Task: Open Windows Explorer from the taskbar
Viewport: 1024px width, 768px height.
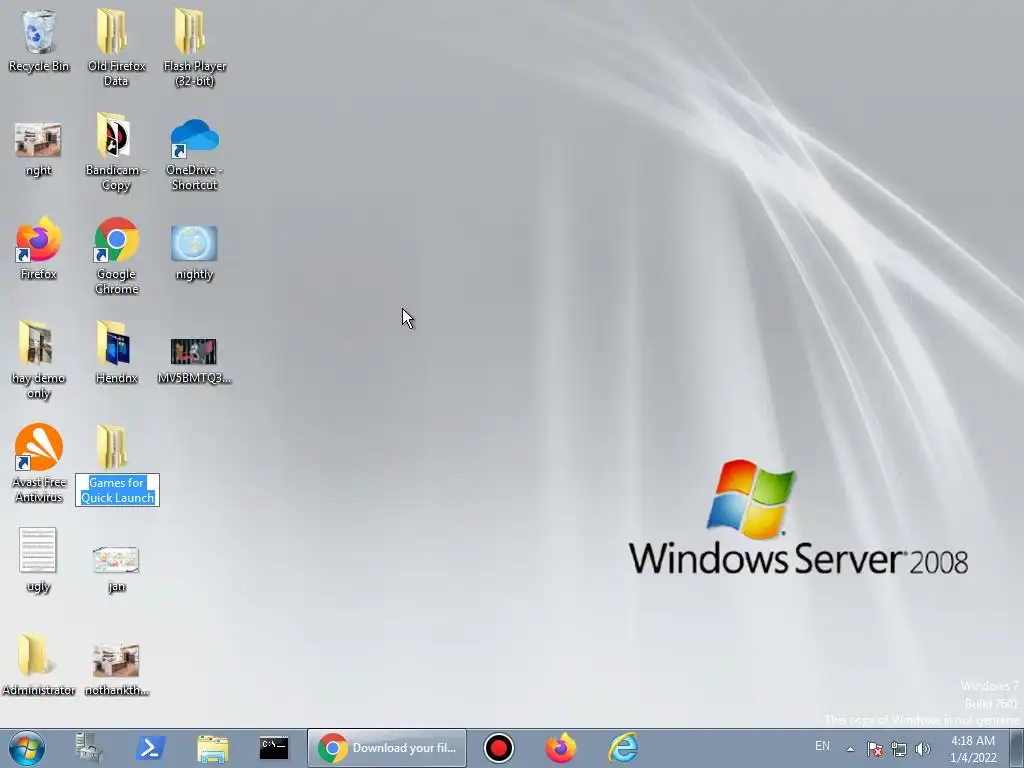Action: click(213, 748)
